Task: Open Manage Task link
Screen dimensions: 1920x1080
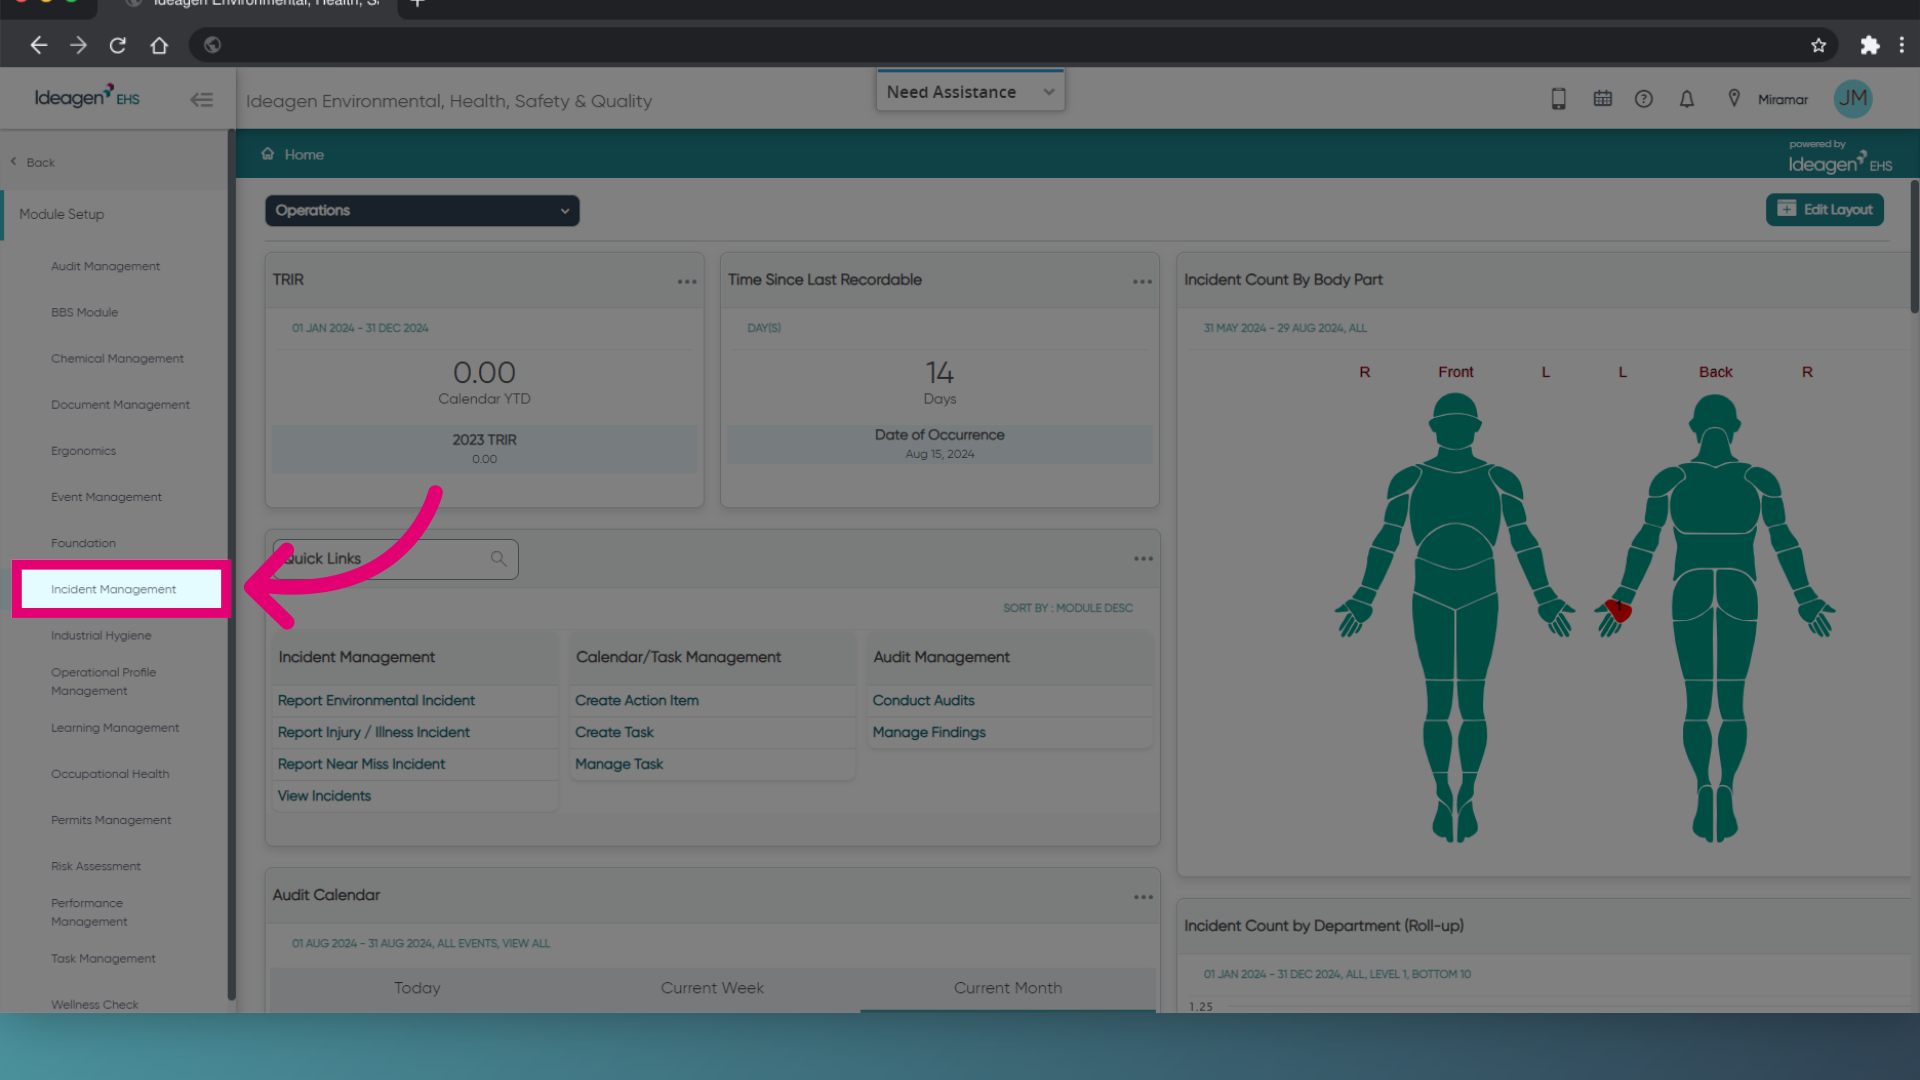Action: 619,764
